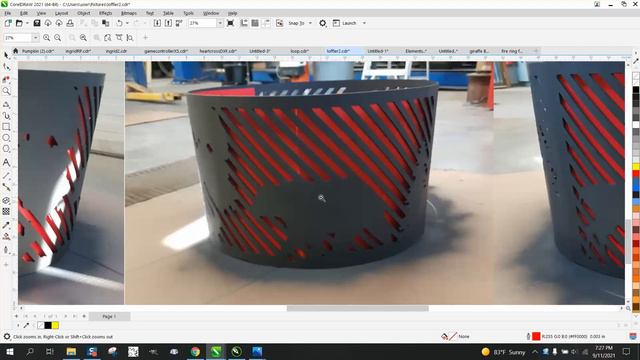Click the Full-Screen Preview icon
Viewport: 640px width, 360px height.
click(230, 23)
